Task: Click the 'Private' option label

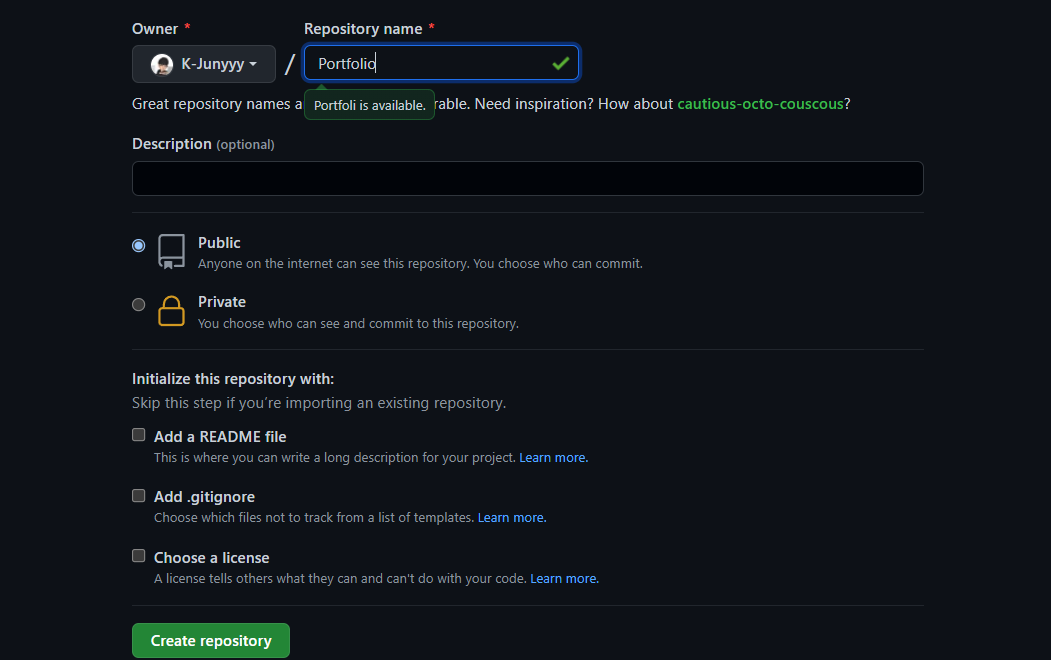Action: pos(222,302)
